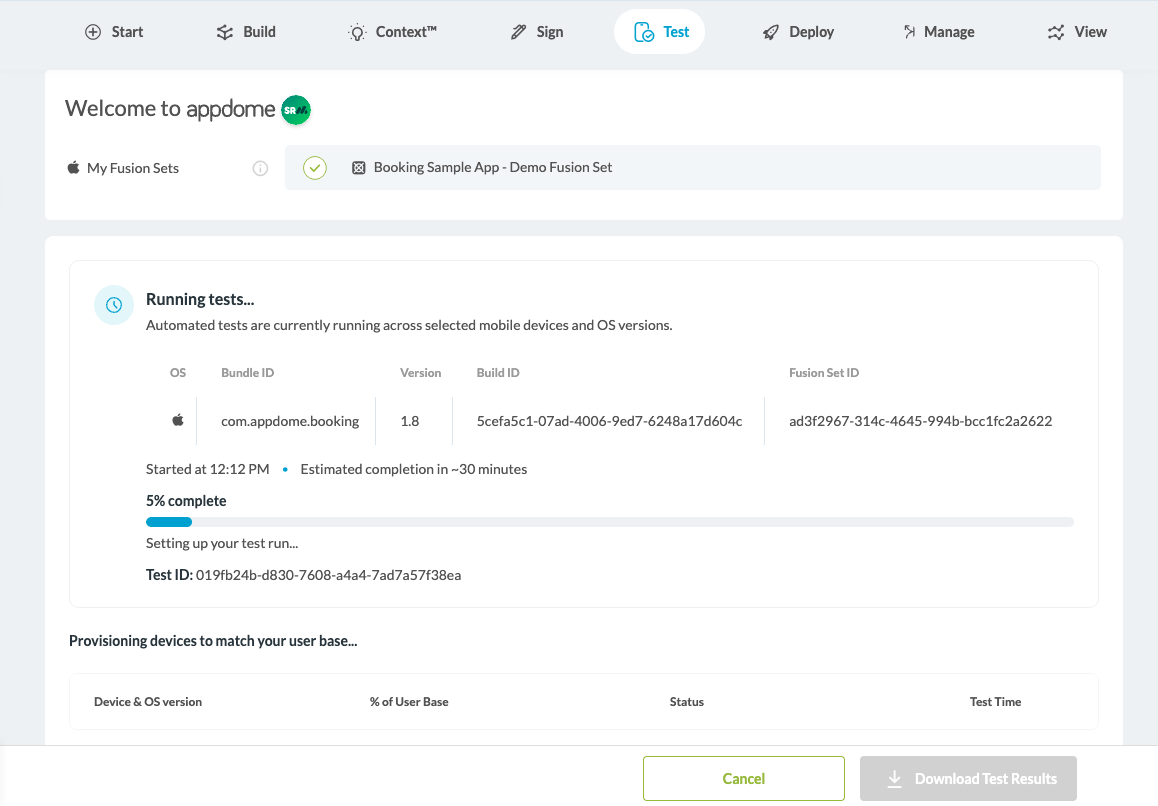Click the Status column header

point(687,702)
